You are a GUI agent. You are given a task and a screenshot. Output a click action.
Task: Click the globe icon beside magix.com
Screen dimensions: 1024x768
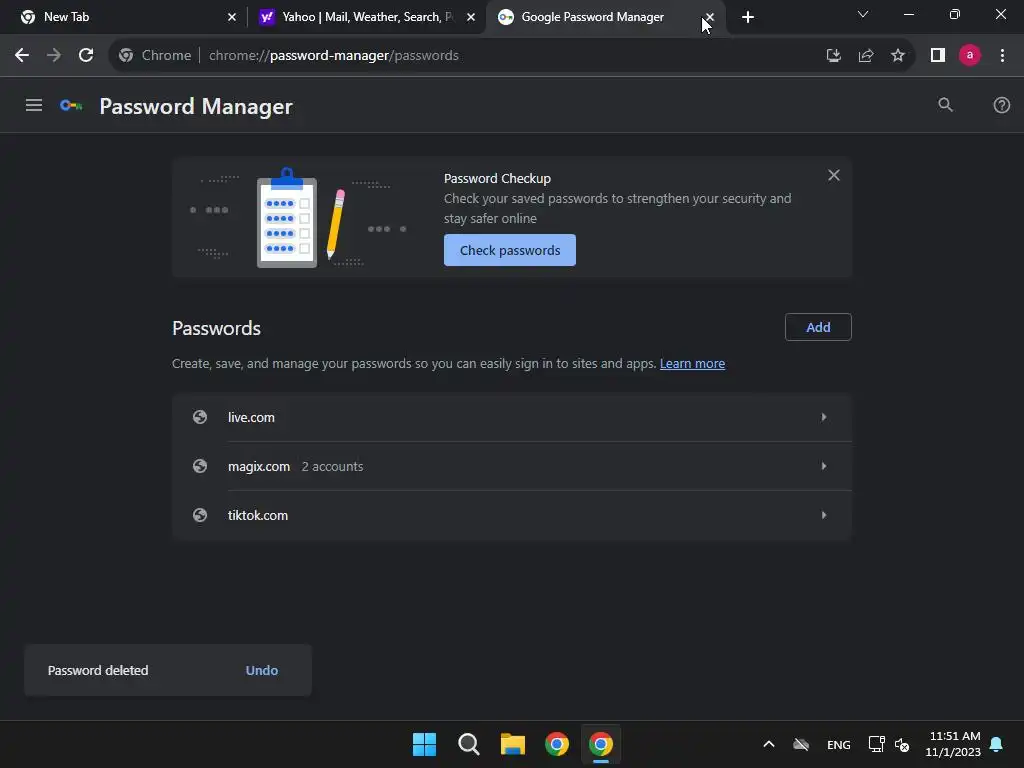tap(200, 466)
